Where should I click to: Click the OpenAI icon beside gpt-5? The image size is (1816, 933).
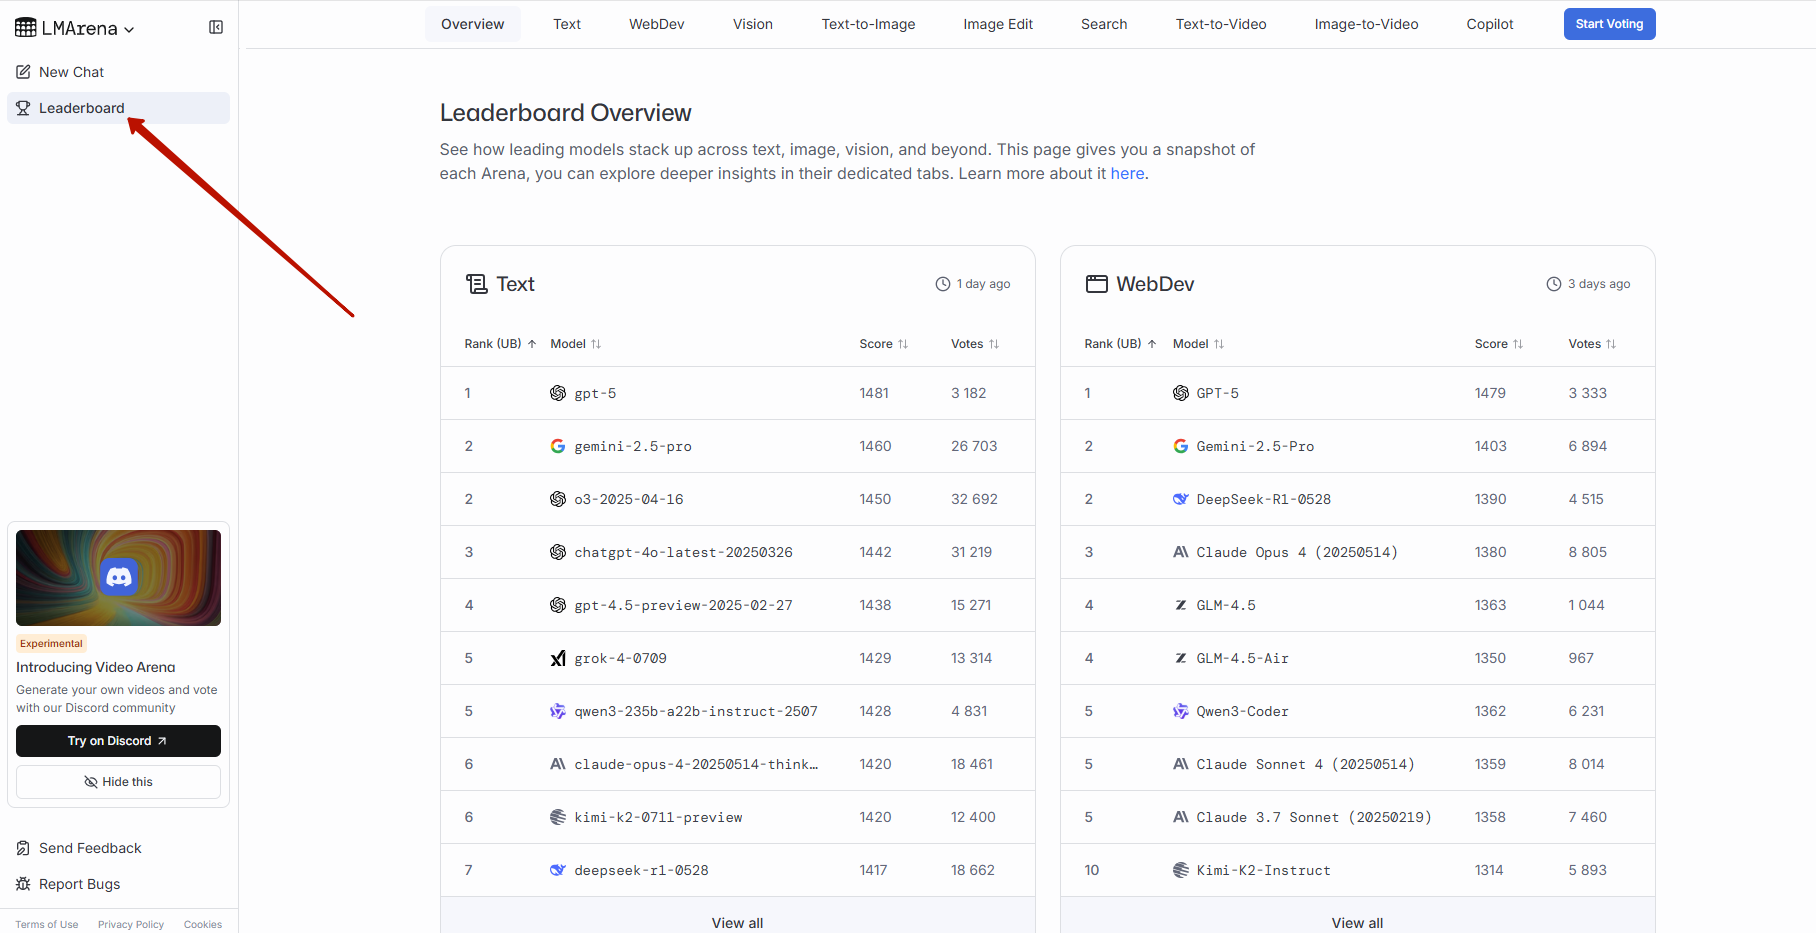point(558,393)
